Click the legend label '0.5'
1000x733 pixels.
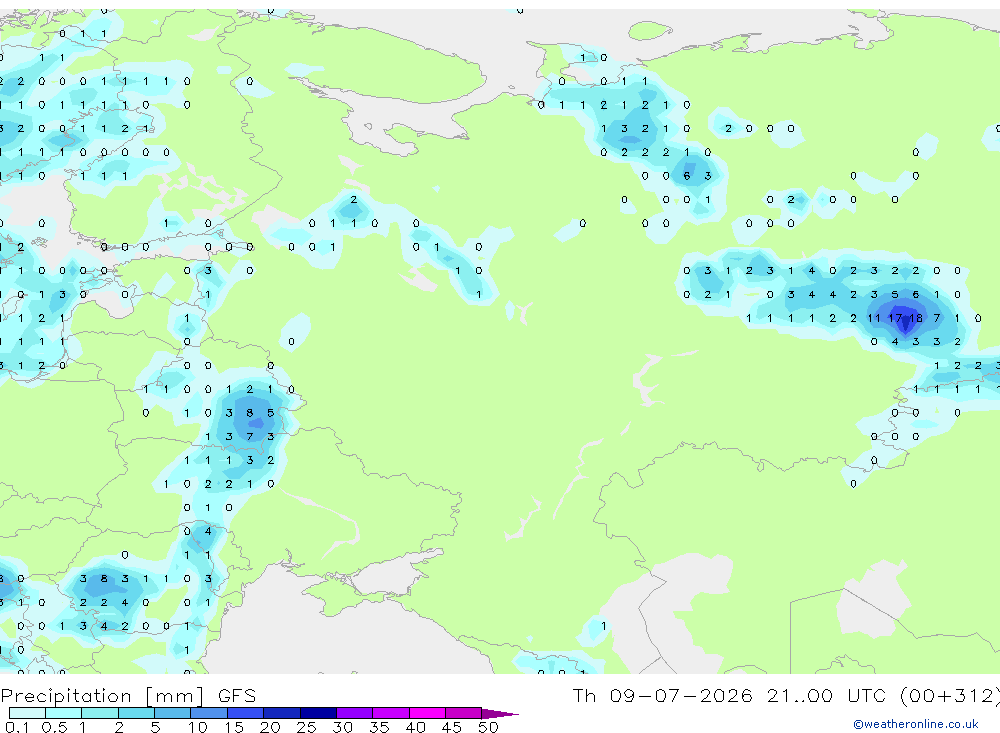[x=54, y=727]
